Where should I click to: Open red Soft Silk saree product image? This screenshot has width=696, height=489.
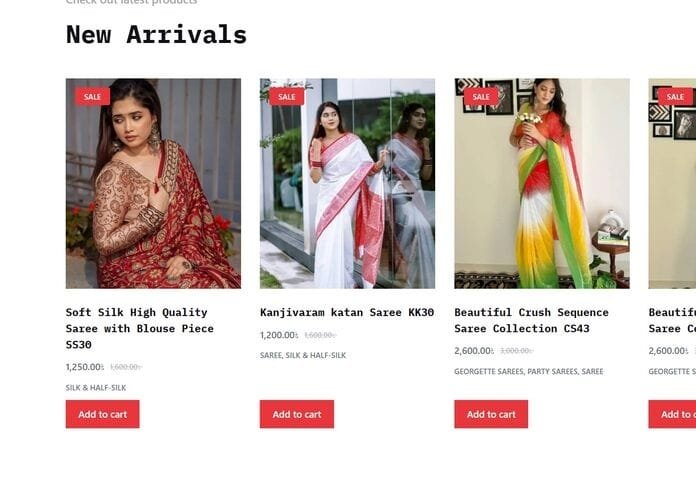pos(153,184)
